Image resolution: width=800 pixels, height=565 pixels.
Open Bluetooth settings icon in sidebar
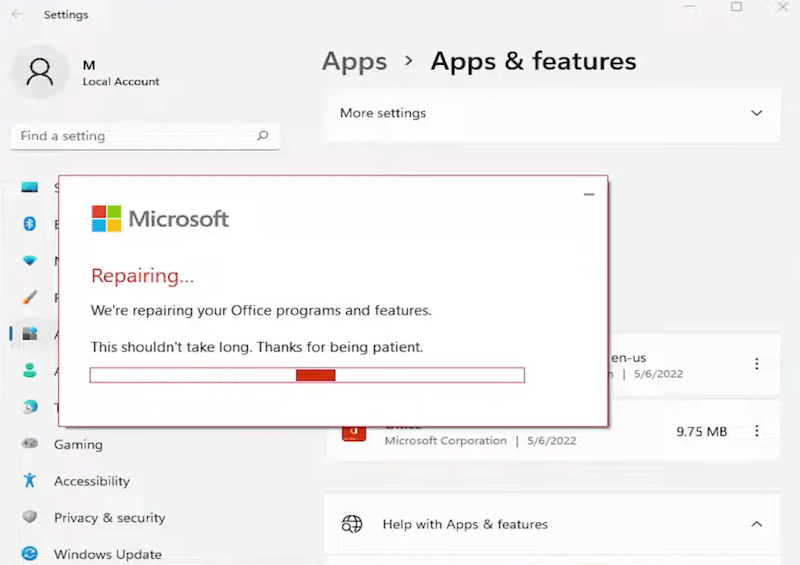click(30, 224)
